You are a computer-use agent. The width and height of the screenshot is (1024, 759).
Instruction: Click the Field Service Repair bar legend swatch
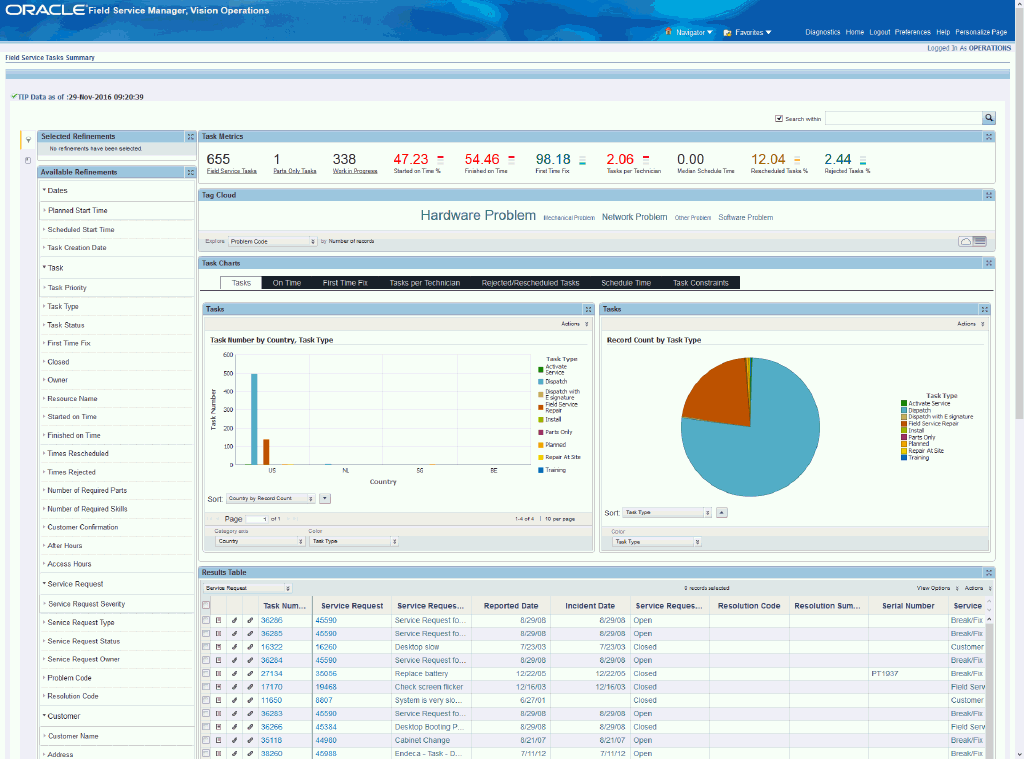coord(541,408)
